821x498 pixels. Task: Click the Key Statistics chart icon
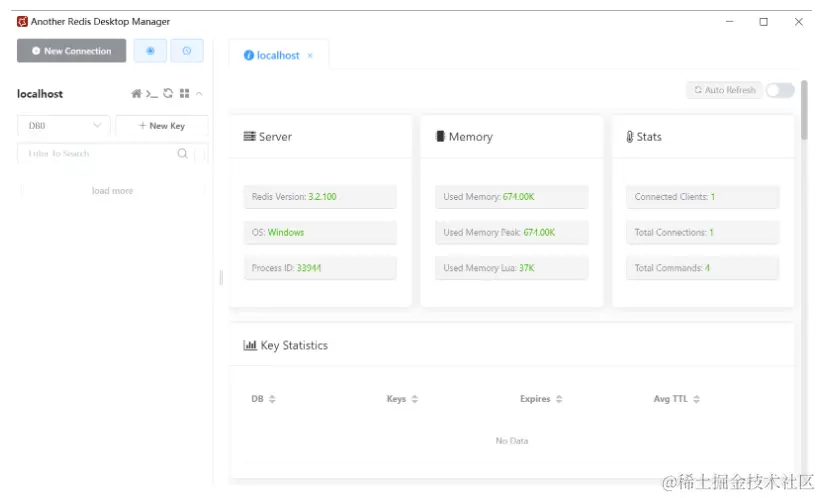point(250,345)
